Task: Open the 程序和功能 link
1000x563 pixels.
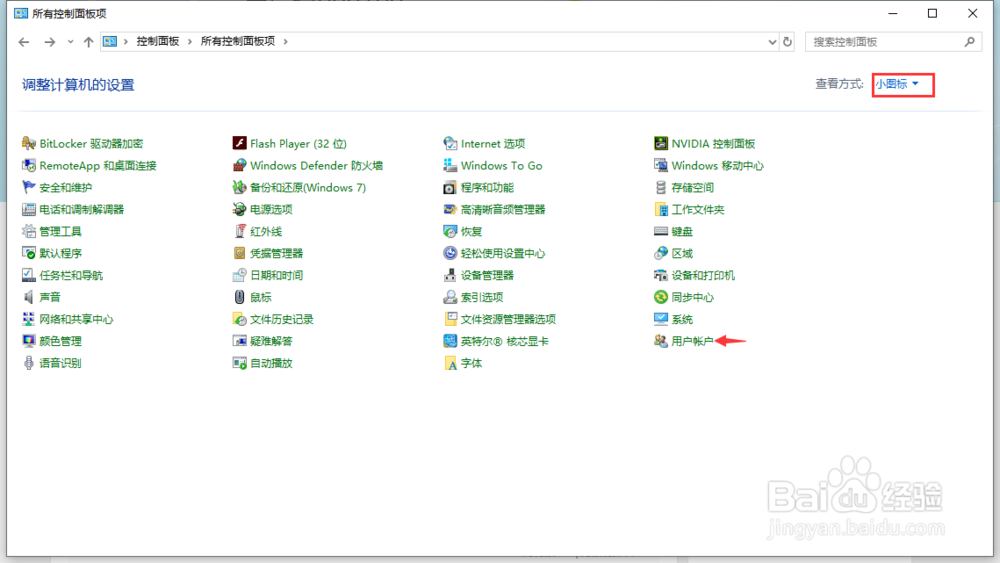Action: point(487,187)
